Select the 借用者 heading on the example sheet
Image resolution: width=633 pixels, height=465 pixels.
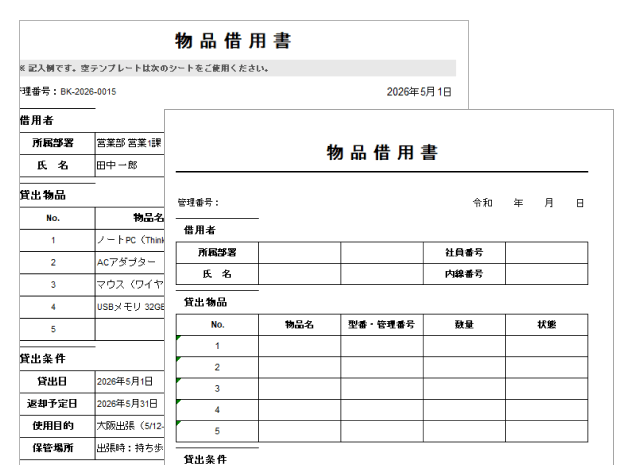(36, 120)
